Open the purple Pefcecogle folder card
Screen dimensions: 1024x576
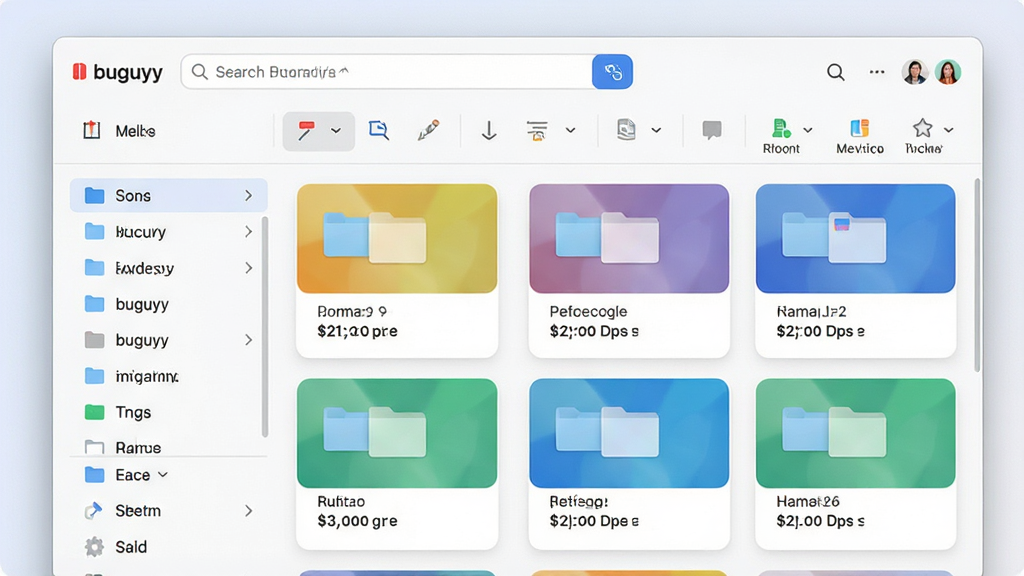point(629,270)
